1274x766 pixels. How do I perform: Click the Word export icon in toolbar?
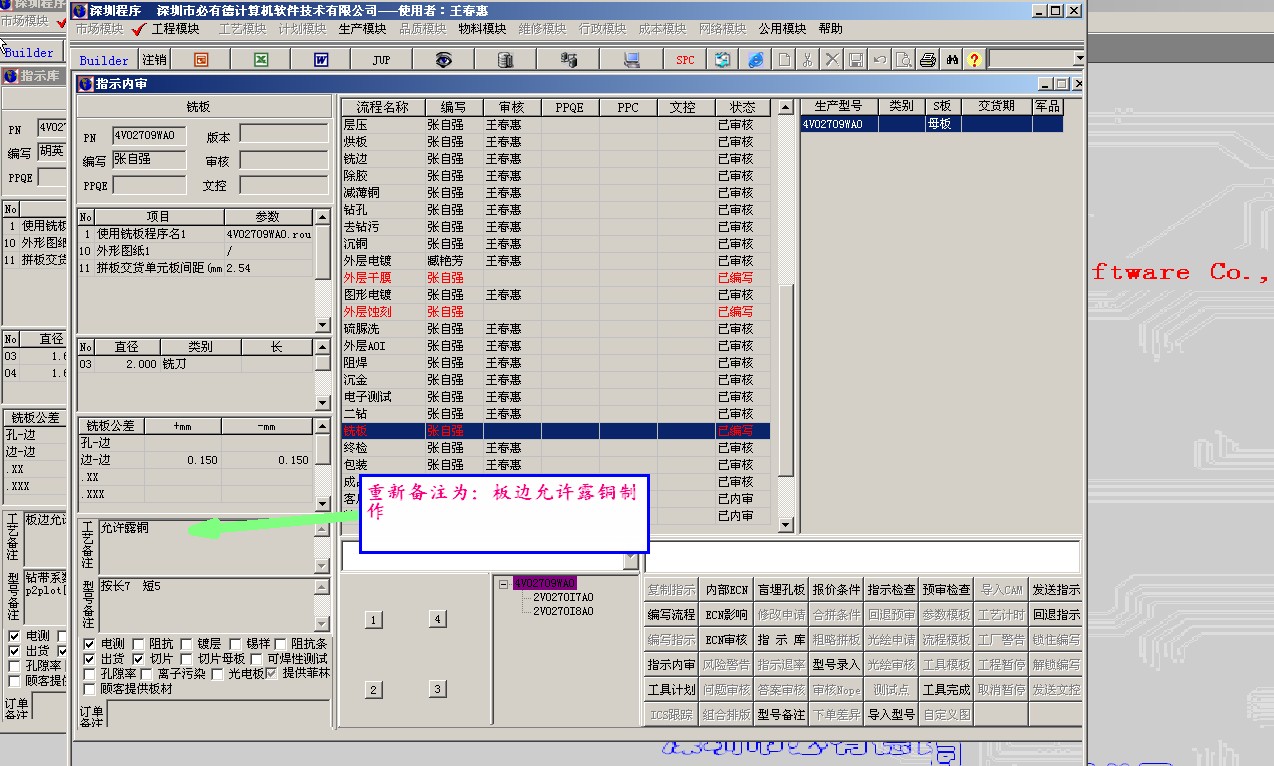tap(321, 60)
